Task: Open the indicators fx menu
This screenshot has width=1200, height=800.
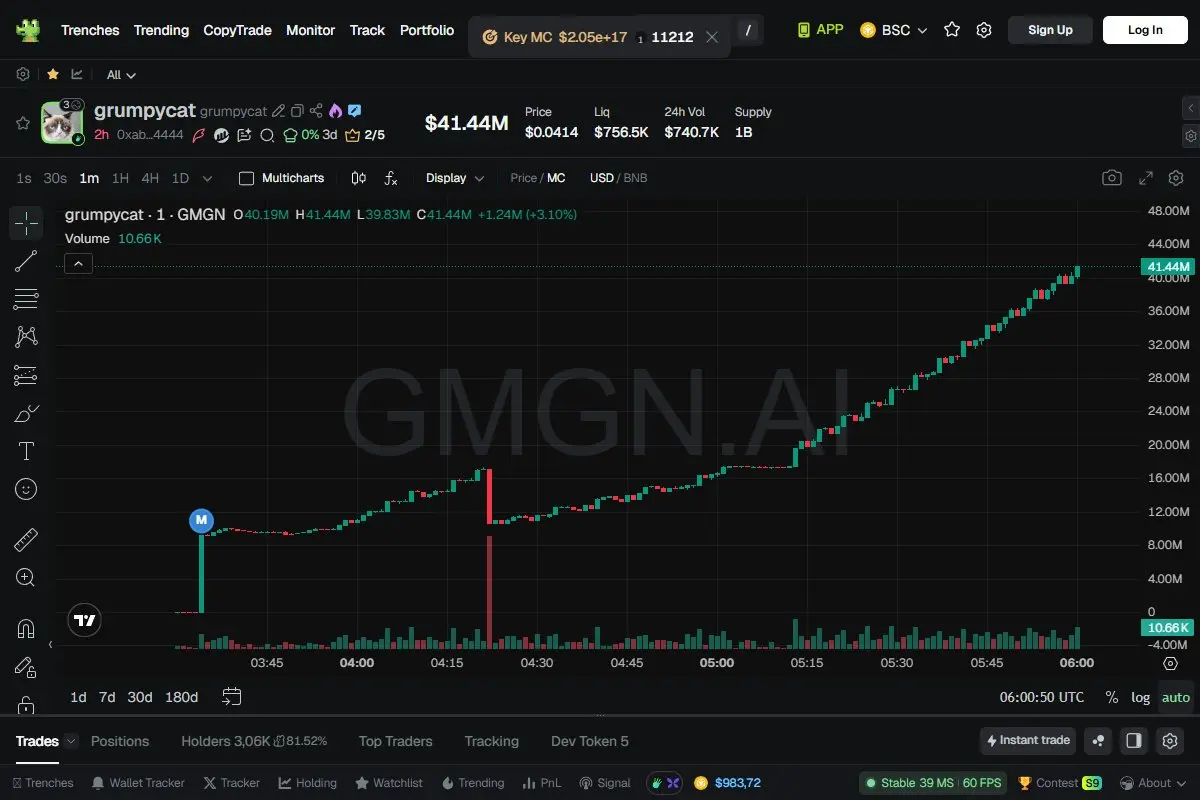Action: [391, 178]
